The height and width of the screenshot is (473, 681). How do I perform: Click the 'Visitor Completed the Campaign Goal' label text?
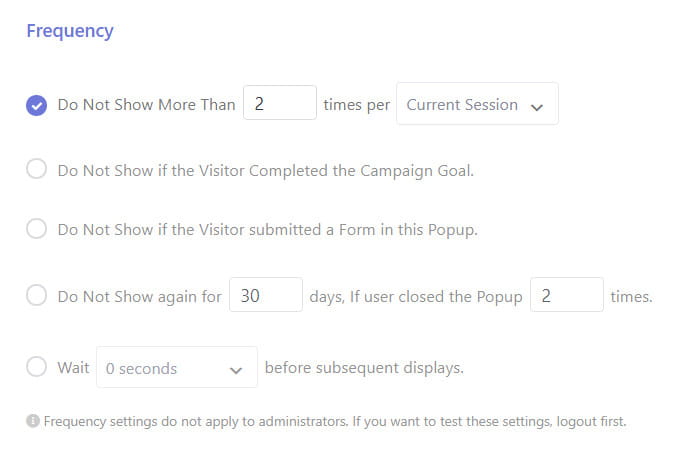[265, 170]
